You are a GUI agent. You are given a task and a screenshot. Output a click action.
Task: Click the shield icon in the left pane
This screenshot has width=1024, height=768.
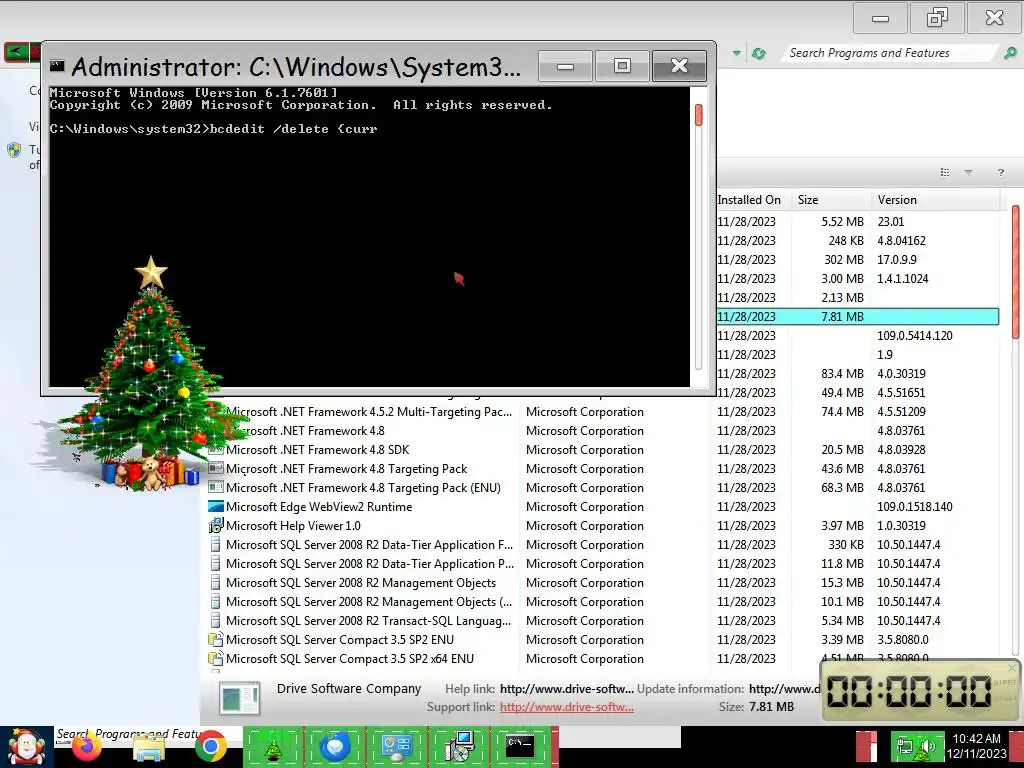pos(14,150)
